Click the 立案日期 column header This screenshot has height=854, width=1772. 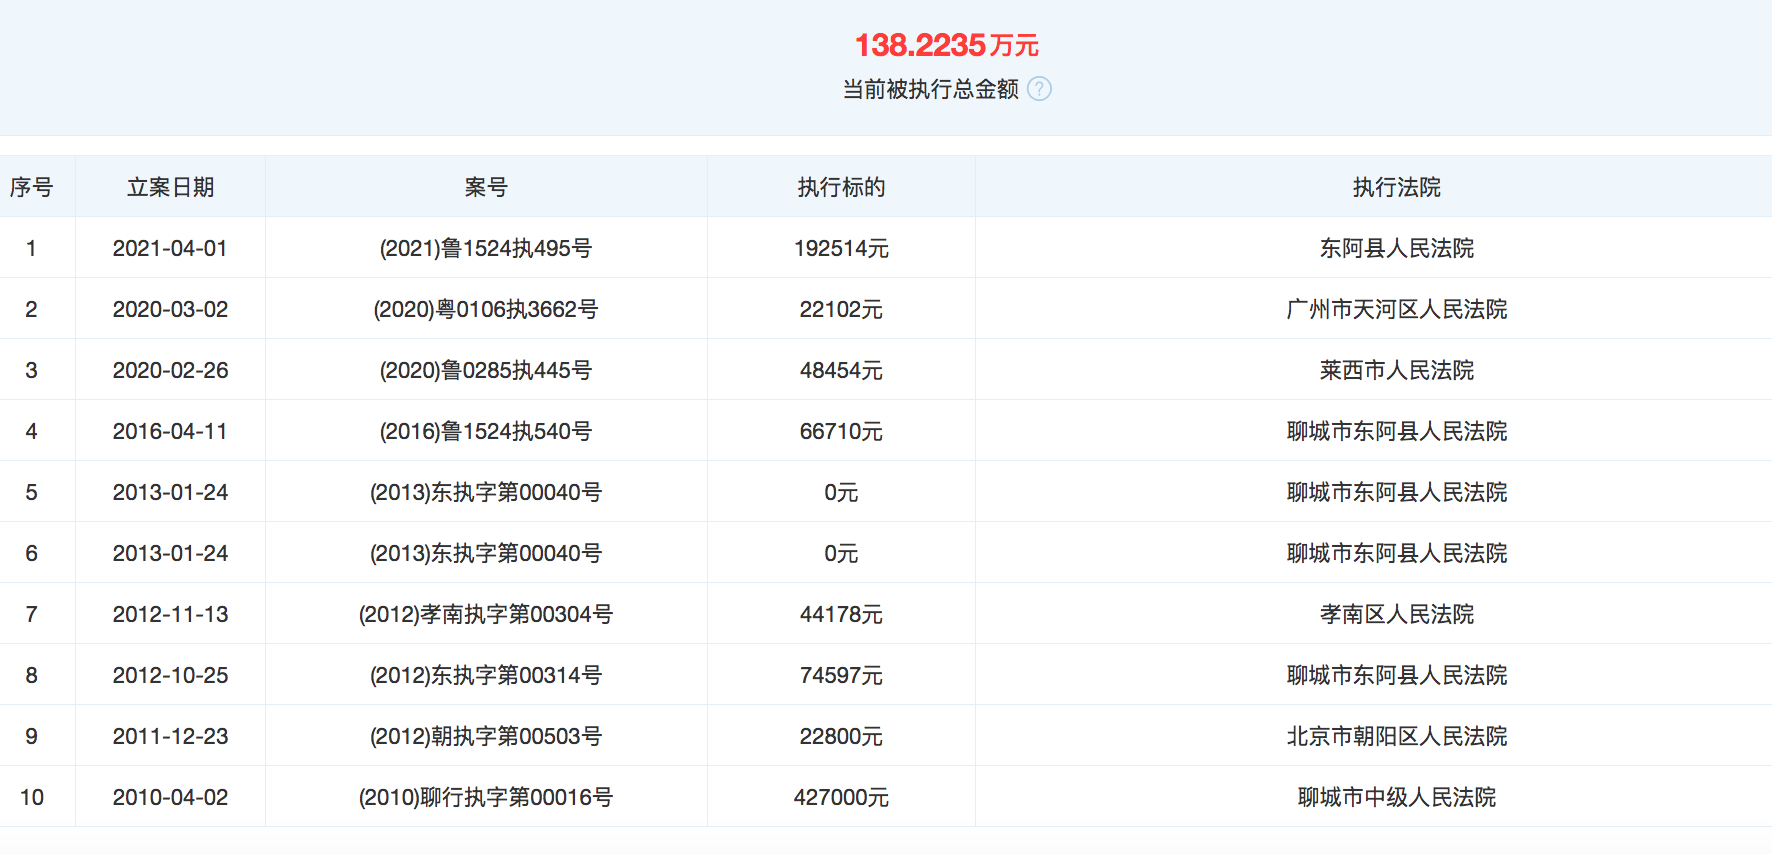170,187
